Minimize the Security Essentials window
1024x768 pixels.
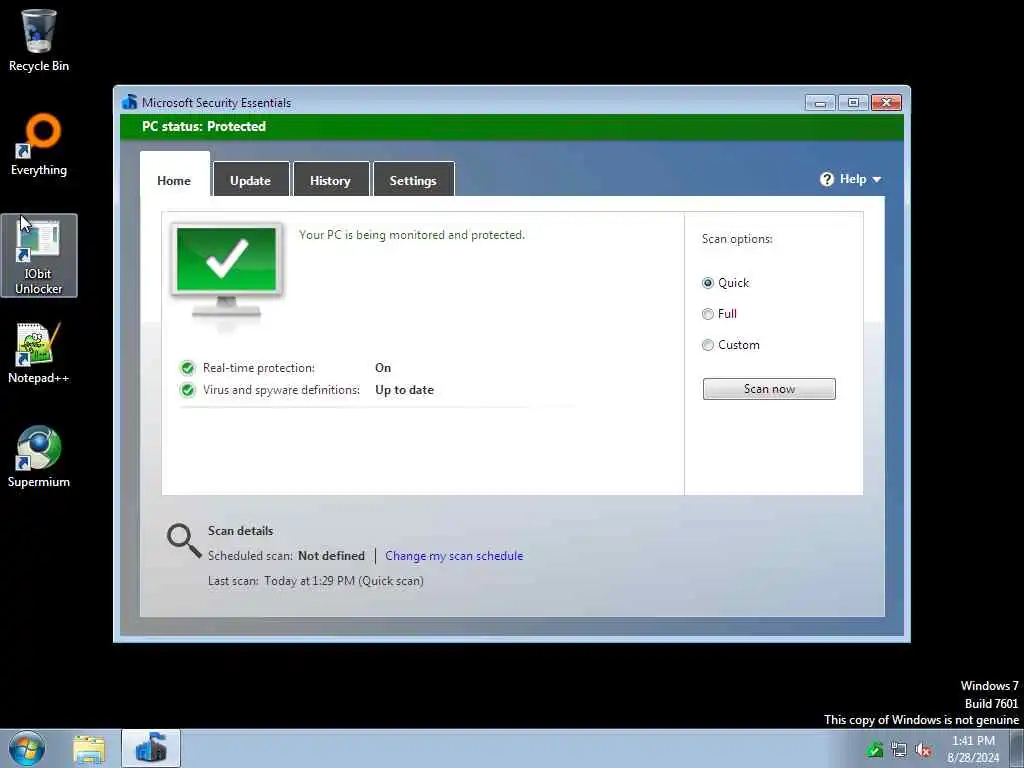point(820,103)
